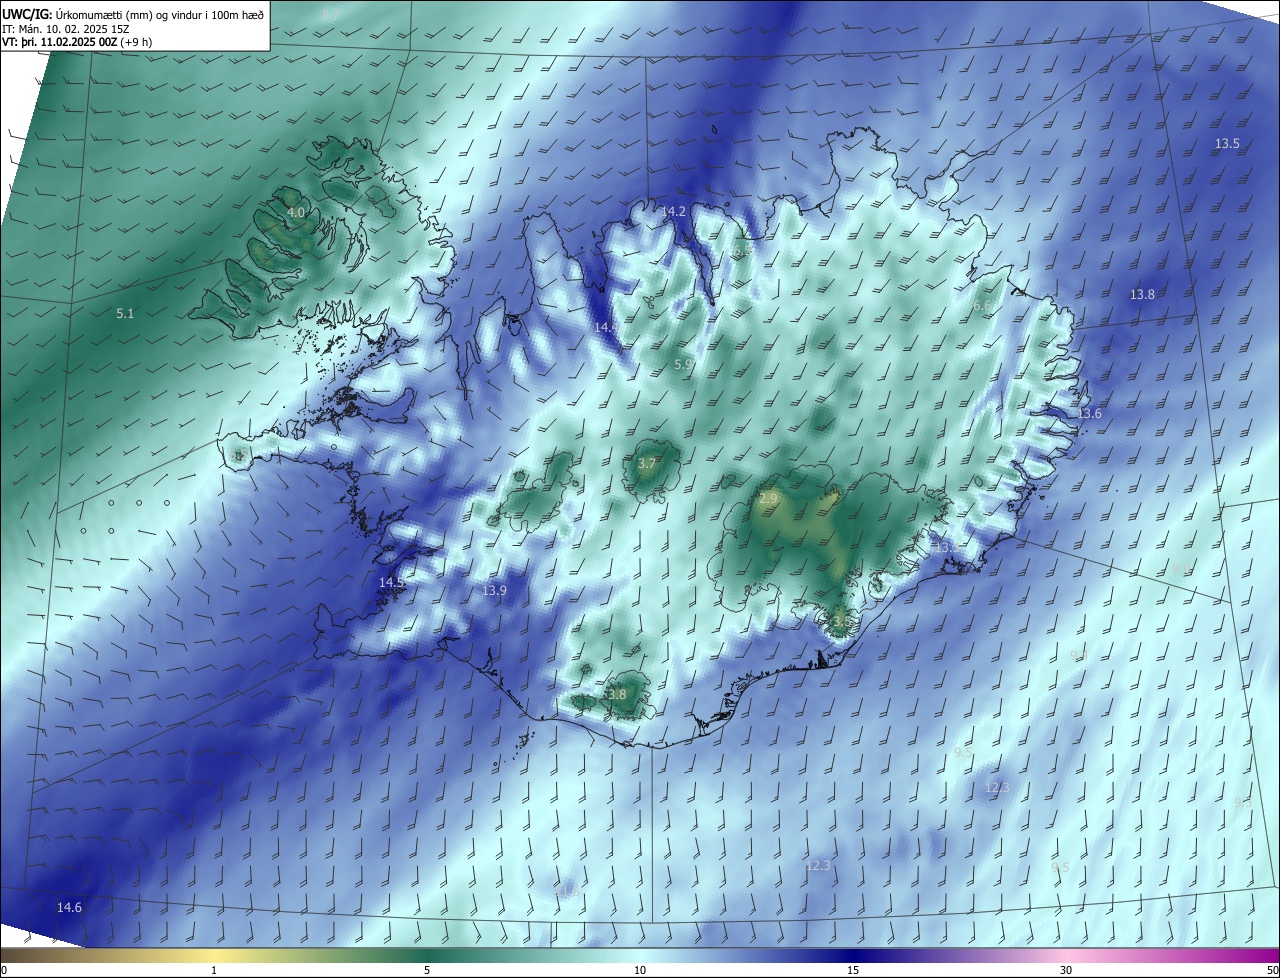
Task: Click the 13.5 value label on the map
Action: 1227,144
